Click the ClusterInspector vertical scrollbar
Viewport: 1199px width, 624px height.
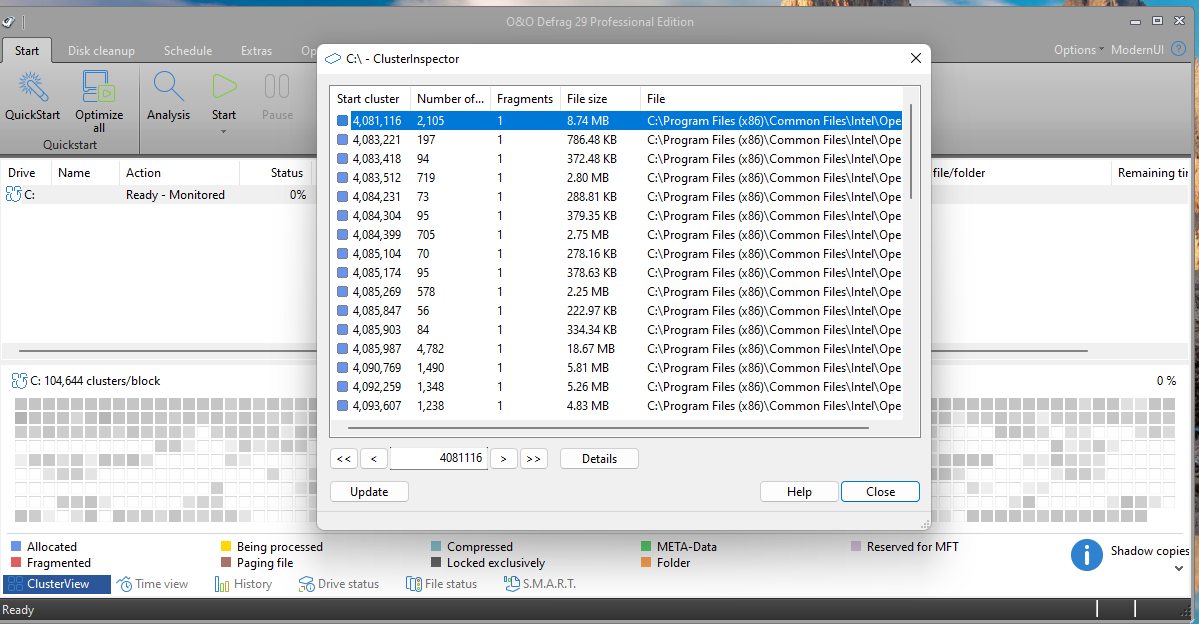click(x=911, y=153)
